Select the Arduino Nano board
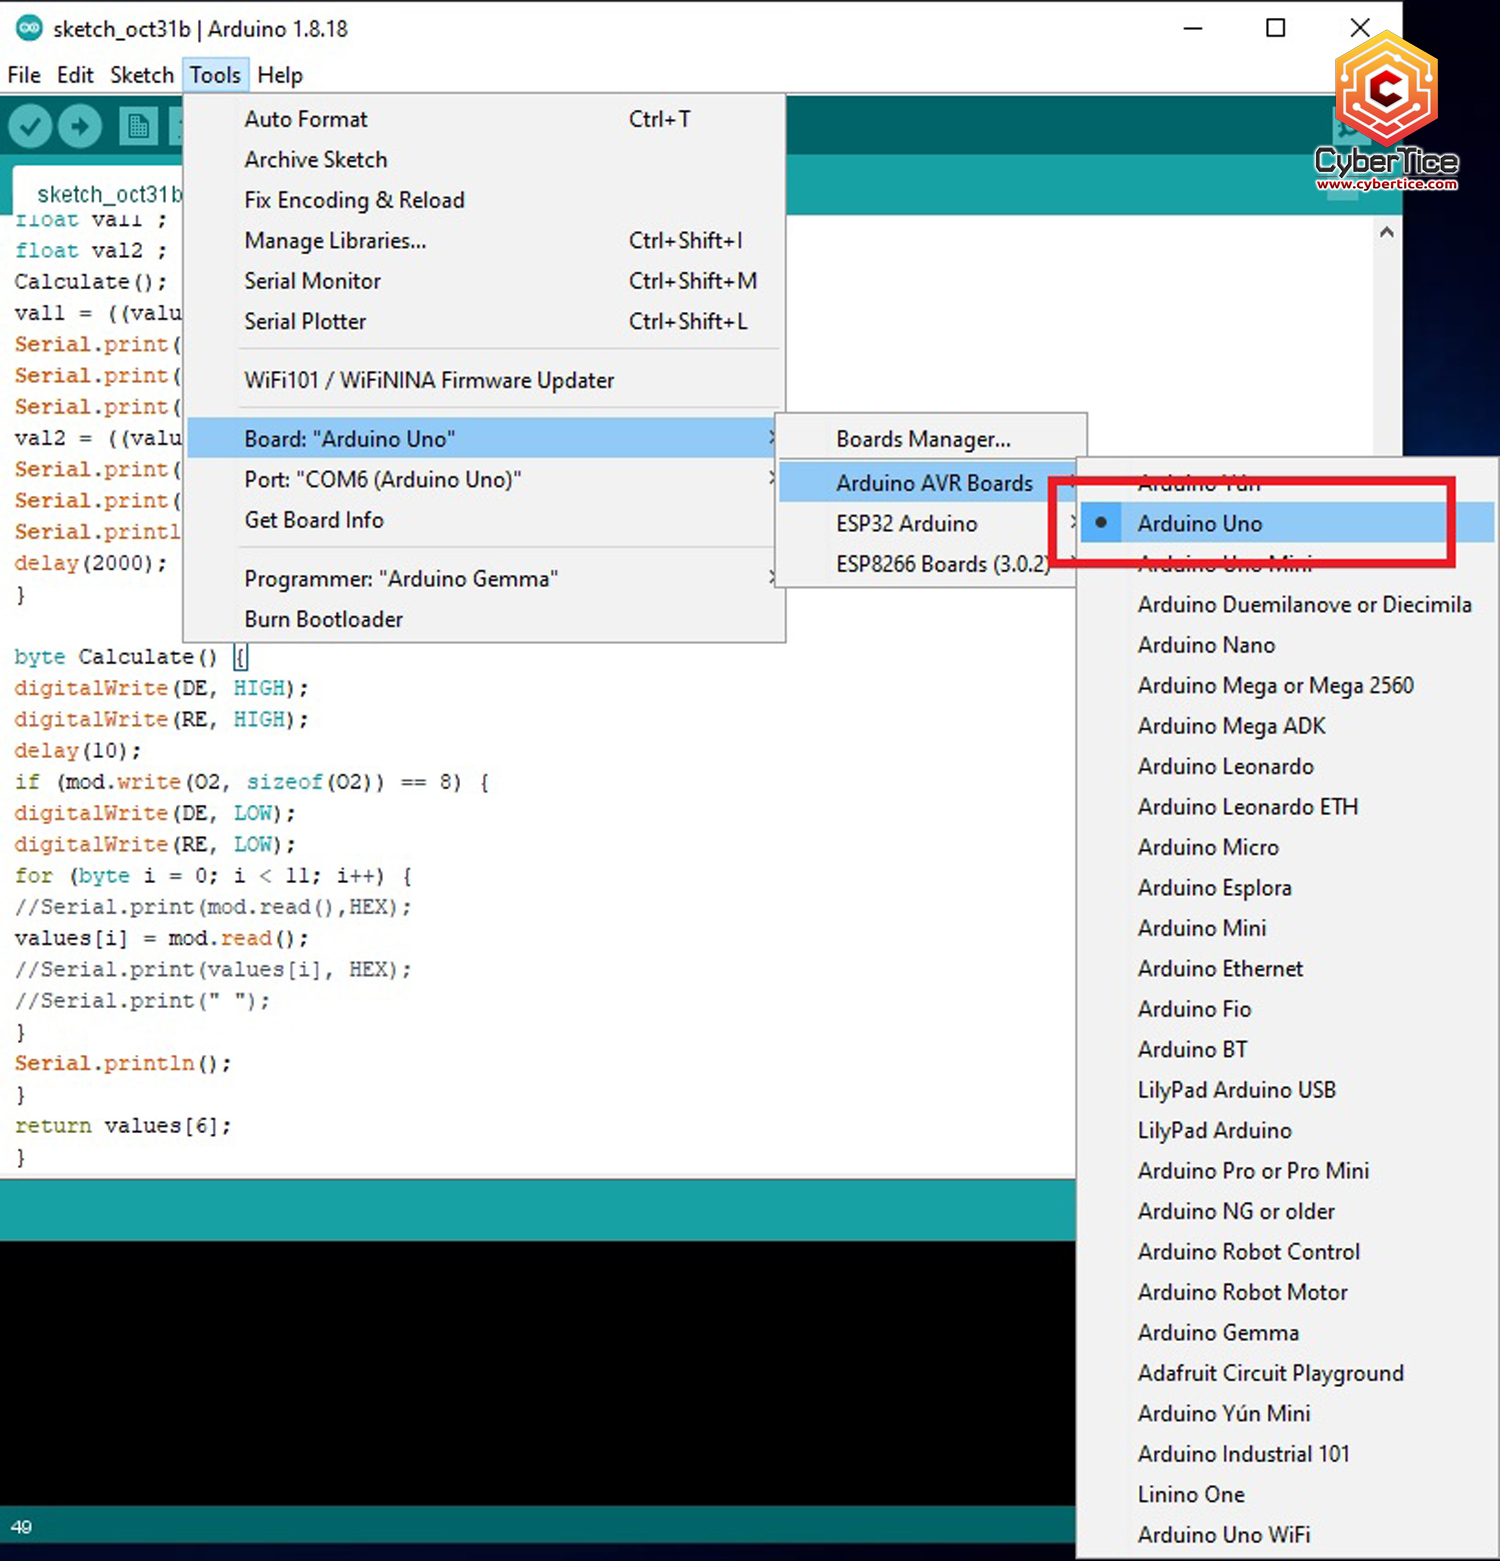This screenshot has width=1500, height=1561. (x=1206, y=645)
